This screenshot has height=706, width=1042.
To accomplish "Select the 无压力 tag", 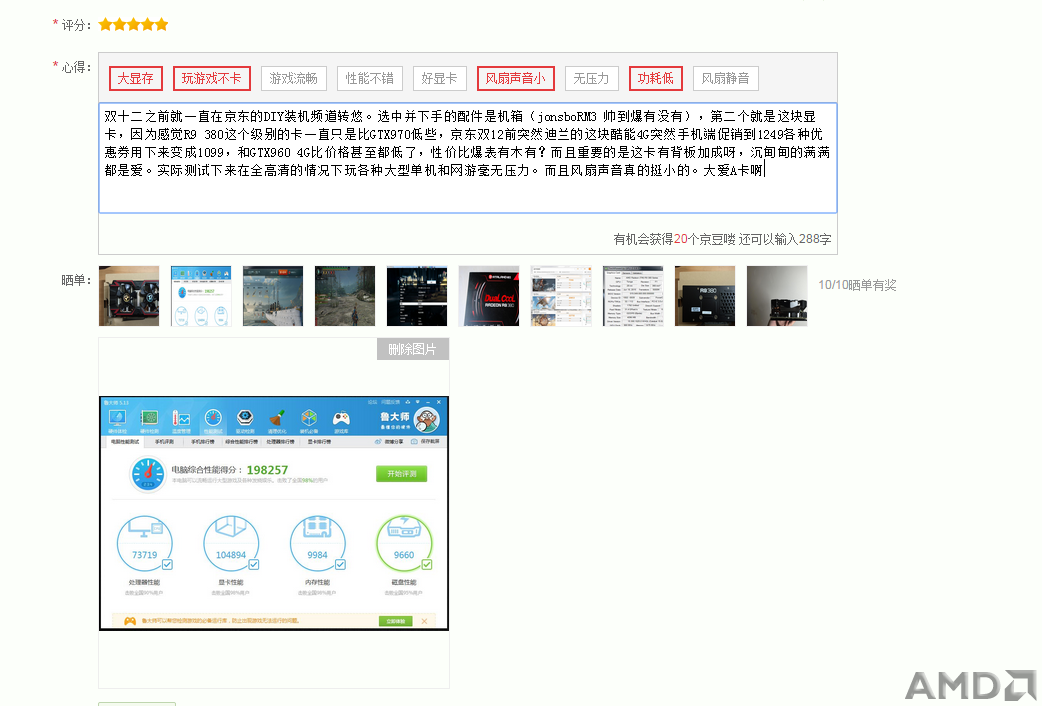I will coord(591,78).
